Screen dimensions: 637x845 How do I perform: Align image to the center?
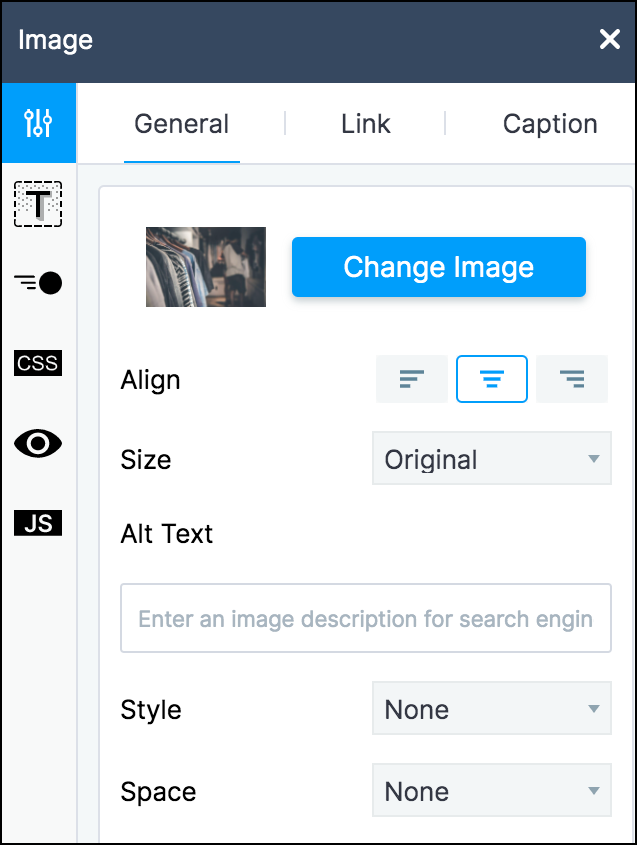pyautogui.click(x=492, y=379)
